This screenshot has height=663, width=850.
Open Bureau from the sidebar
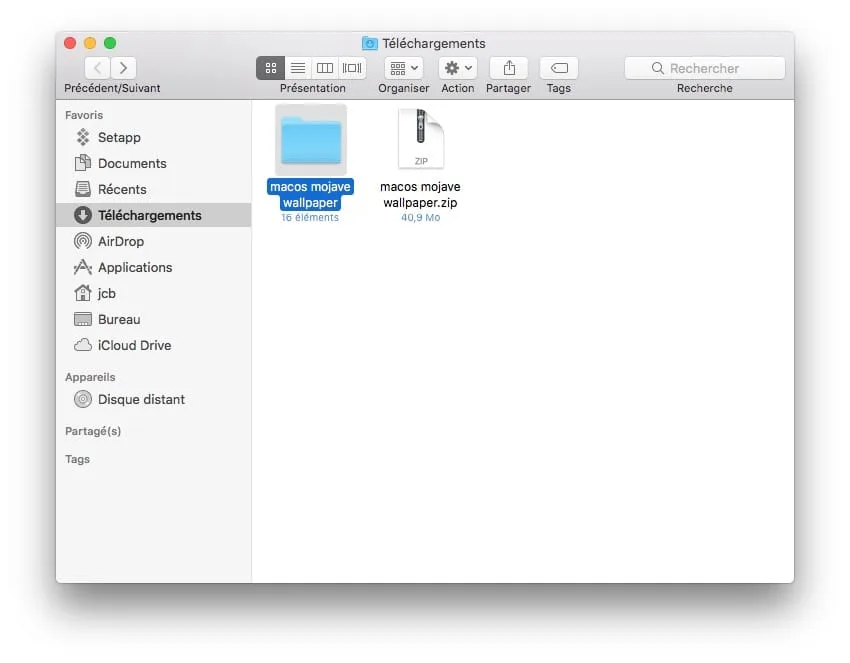click(119, 319)
